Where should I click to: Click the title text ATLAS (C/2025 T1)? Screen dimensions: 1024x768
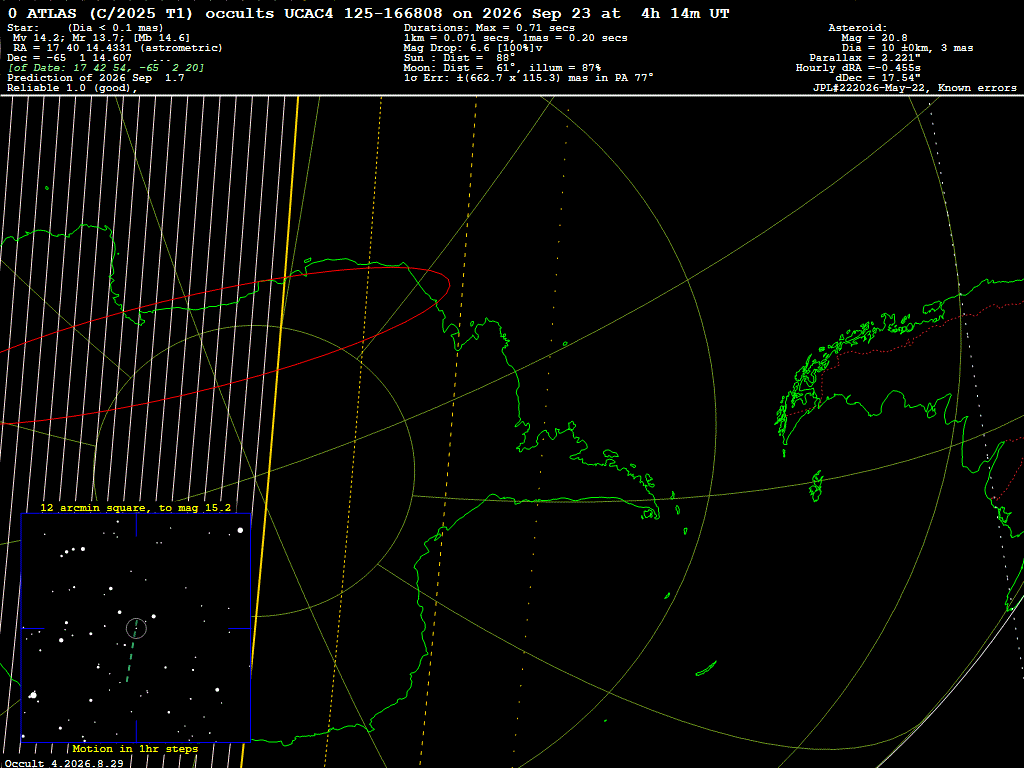point(110,13)
